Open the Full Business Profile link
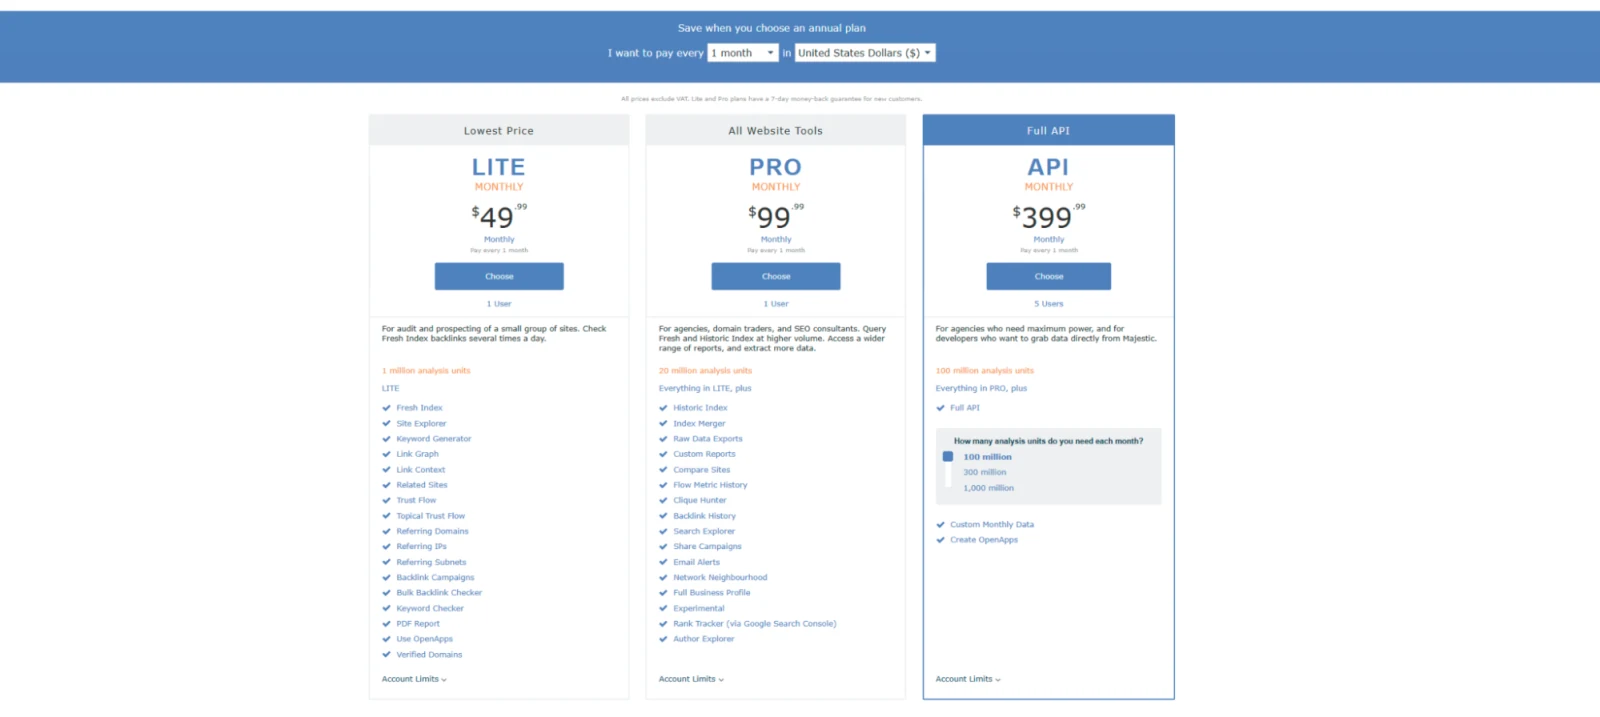Viewport: 1600px width, 717px height. 711,593
